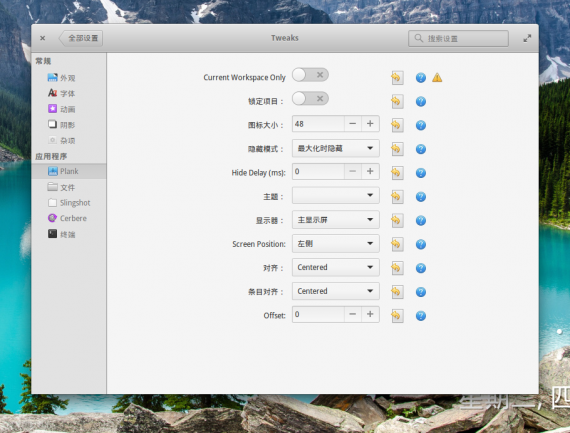The image size is (570, 433).
Task: Reset the Current Workspace Only setting
Action: (x=397, y=77)
